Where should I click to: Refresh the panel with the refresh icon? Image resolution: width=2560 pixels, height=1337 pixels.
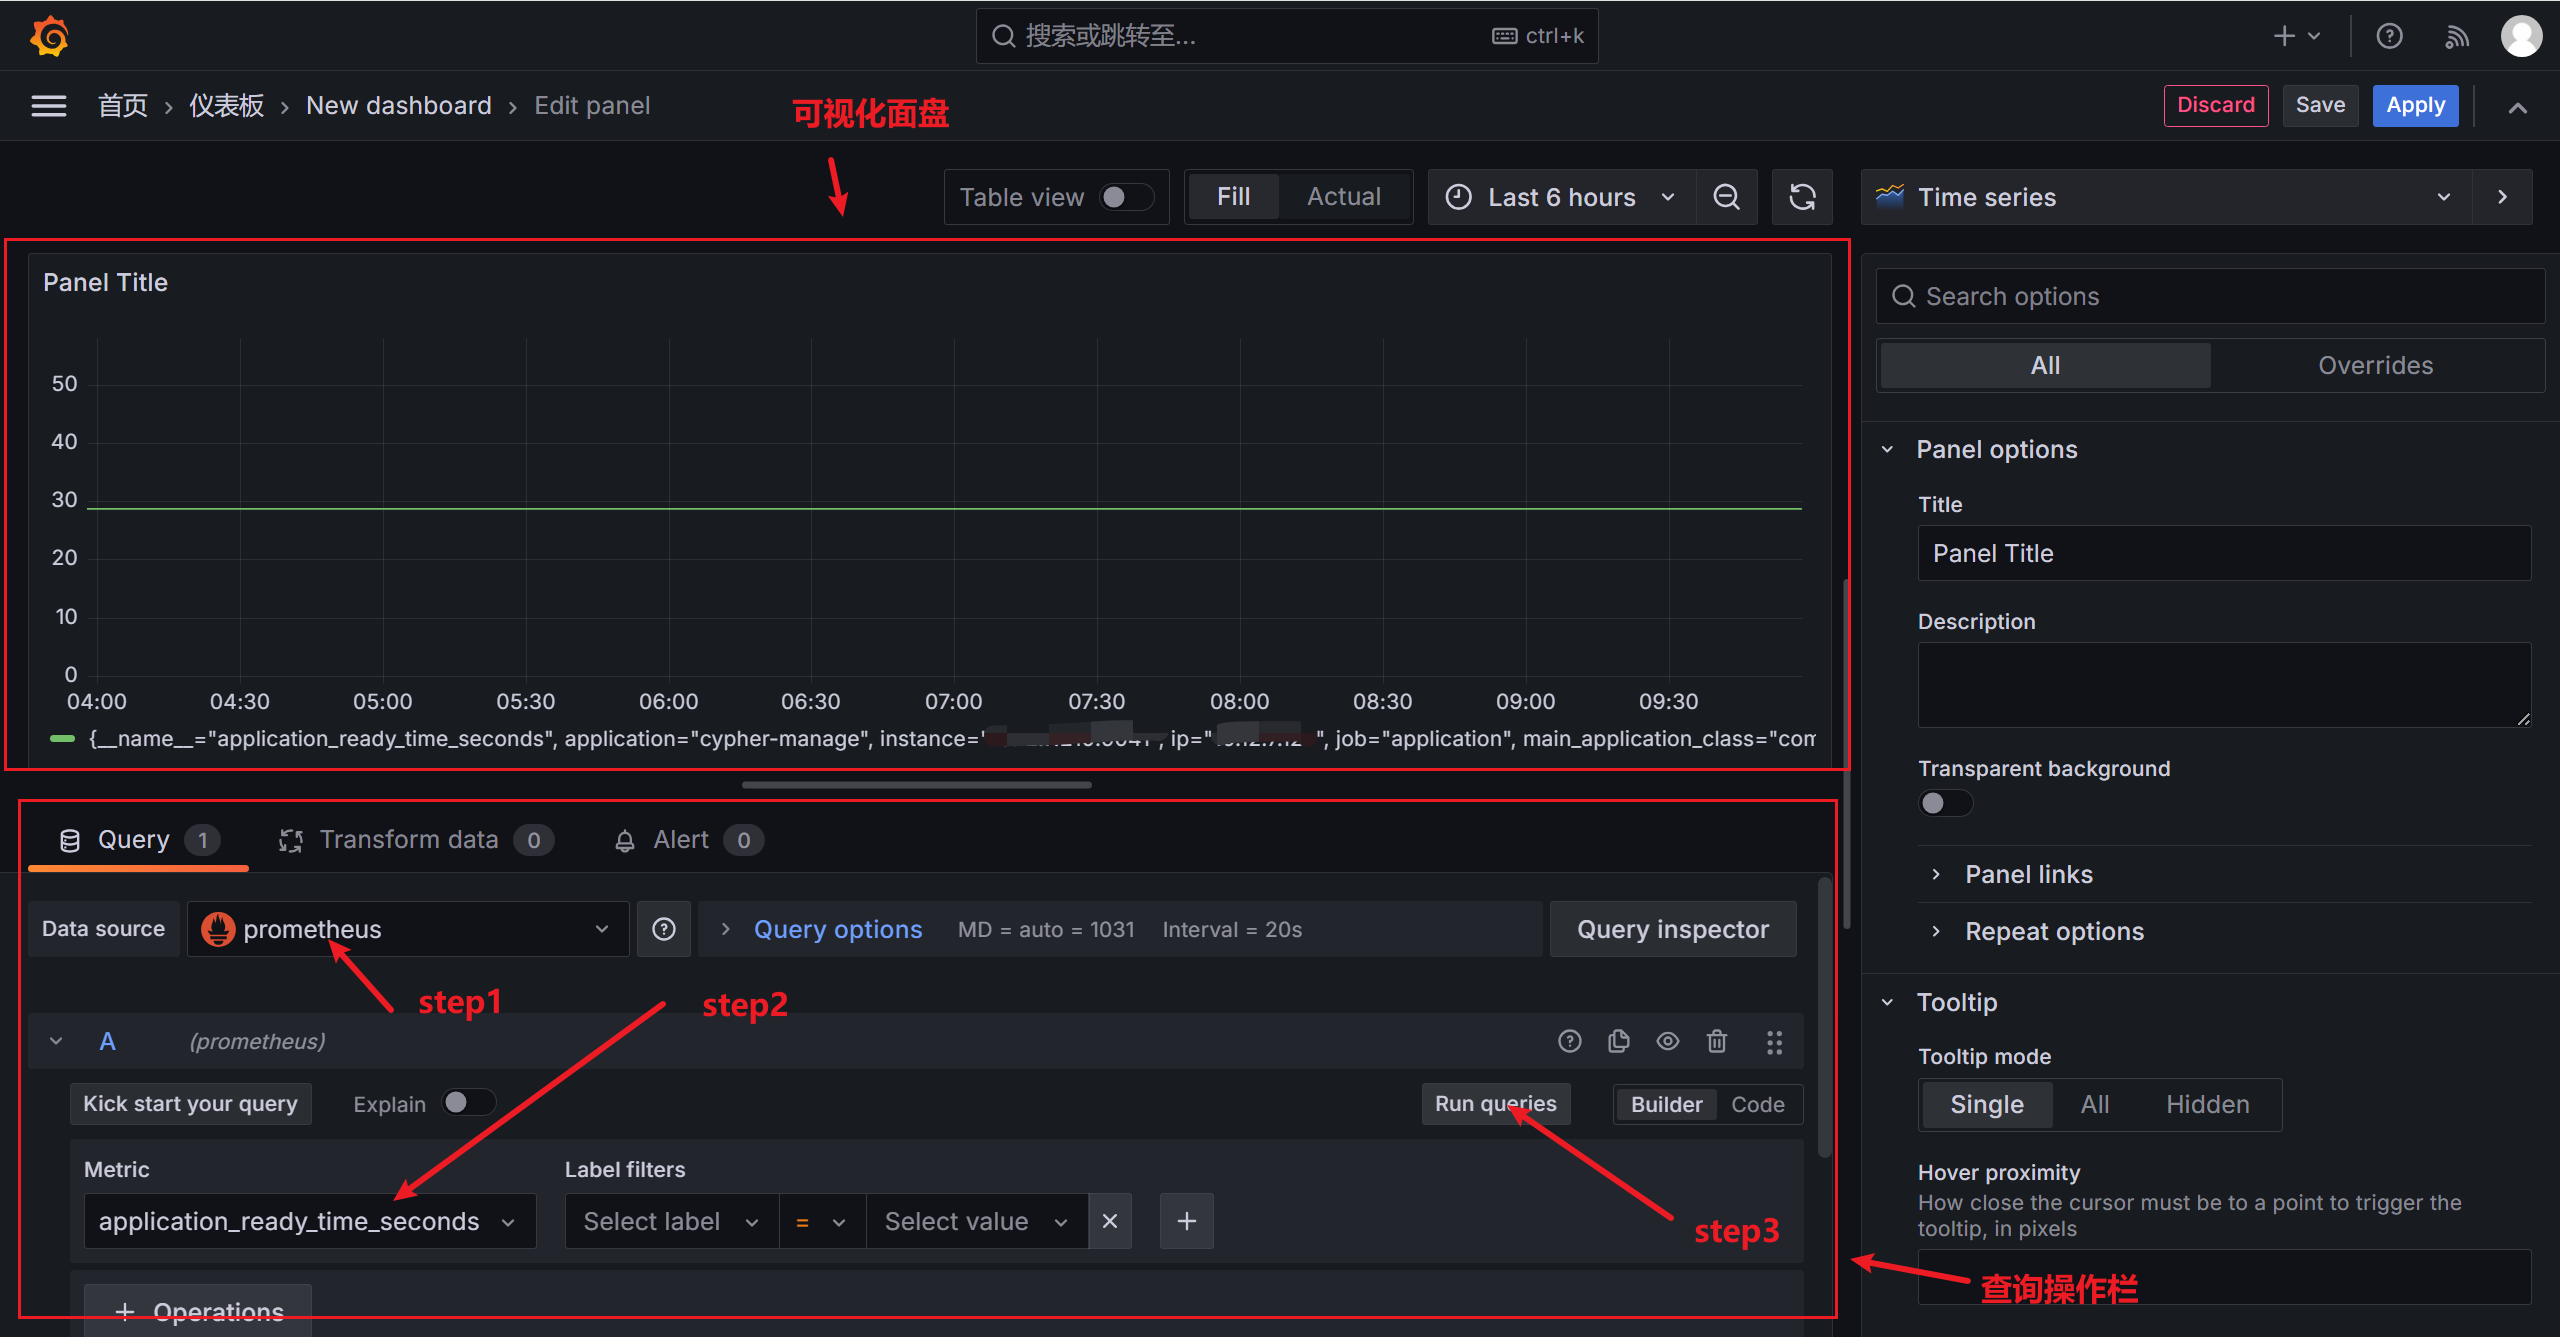pyautogui.click(x=1802, y=197)
